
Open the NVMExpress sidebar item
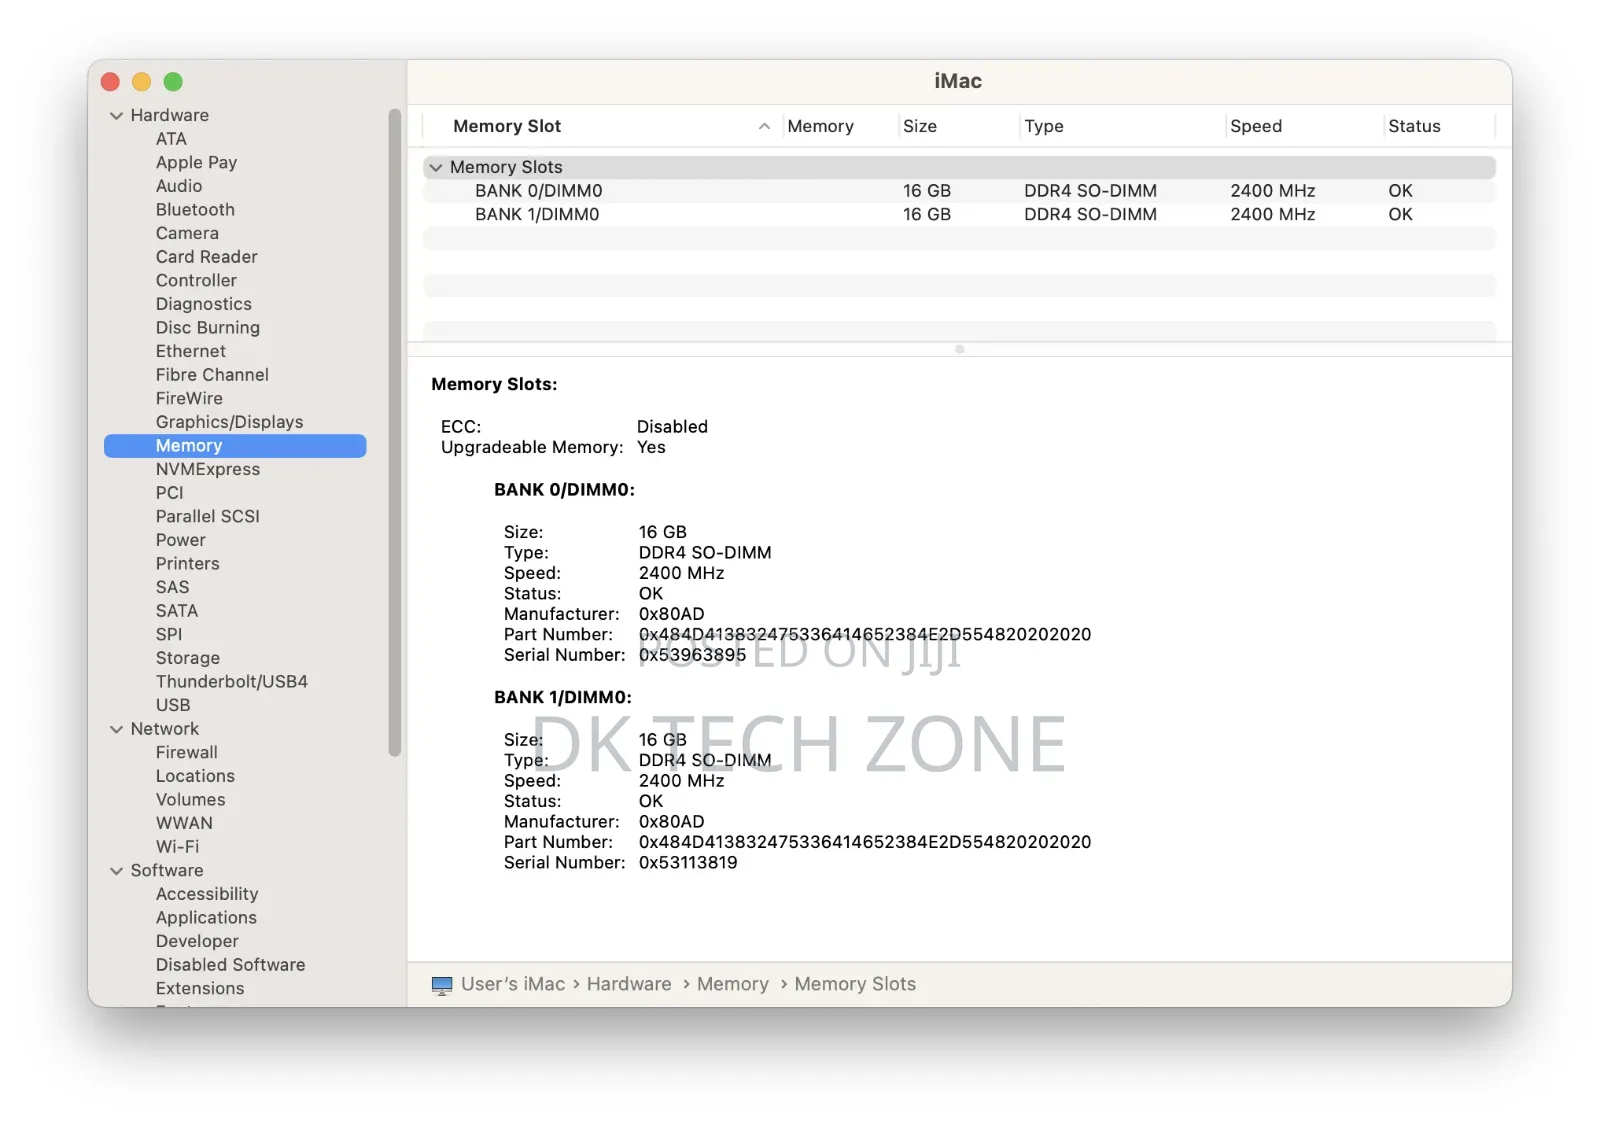tap(207, 469)
